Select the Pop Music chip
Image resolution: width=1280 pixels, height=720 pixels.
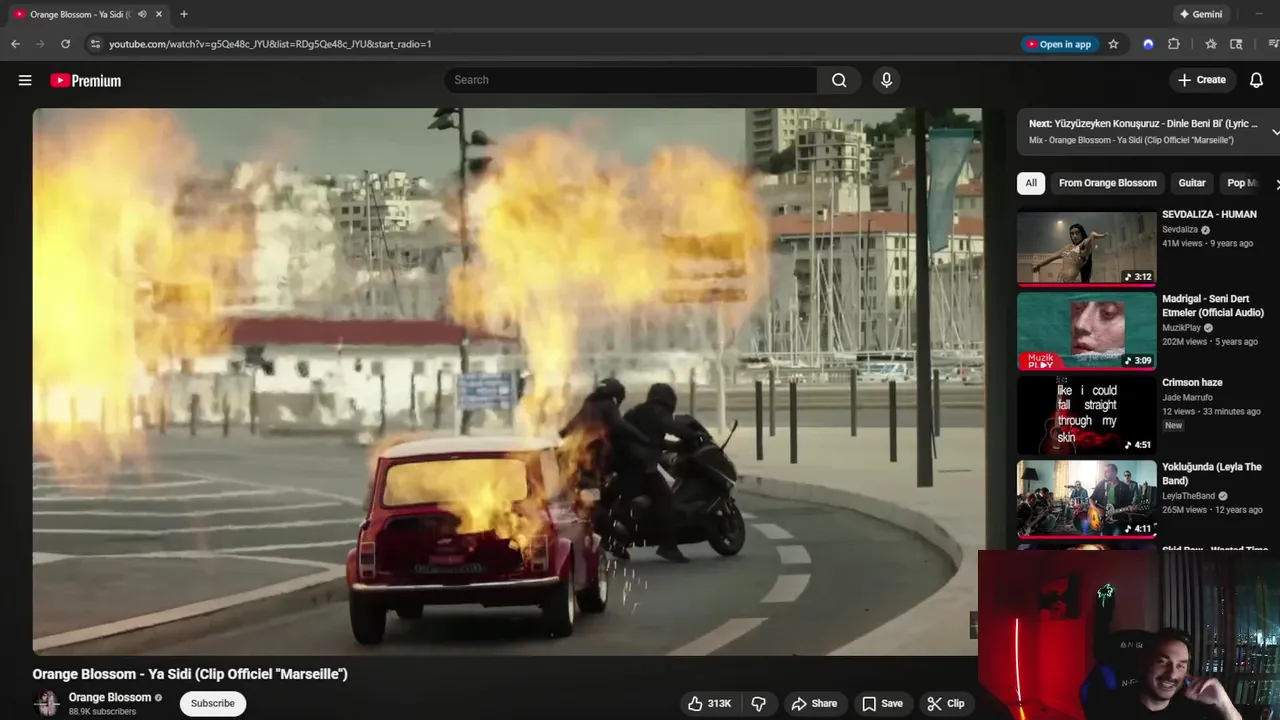[1243, 183]
